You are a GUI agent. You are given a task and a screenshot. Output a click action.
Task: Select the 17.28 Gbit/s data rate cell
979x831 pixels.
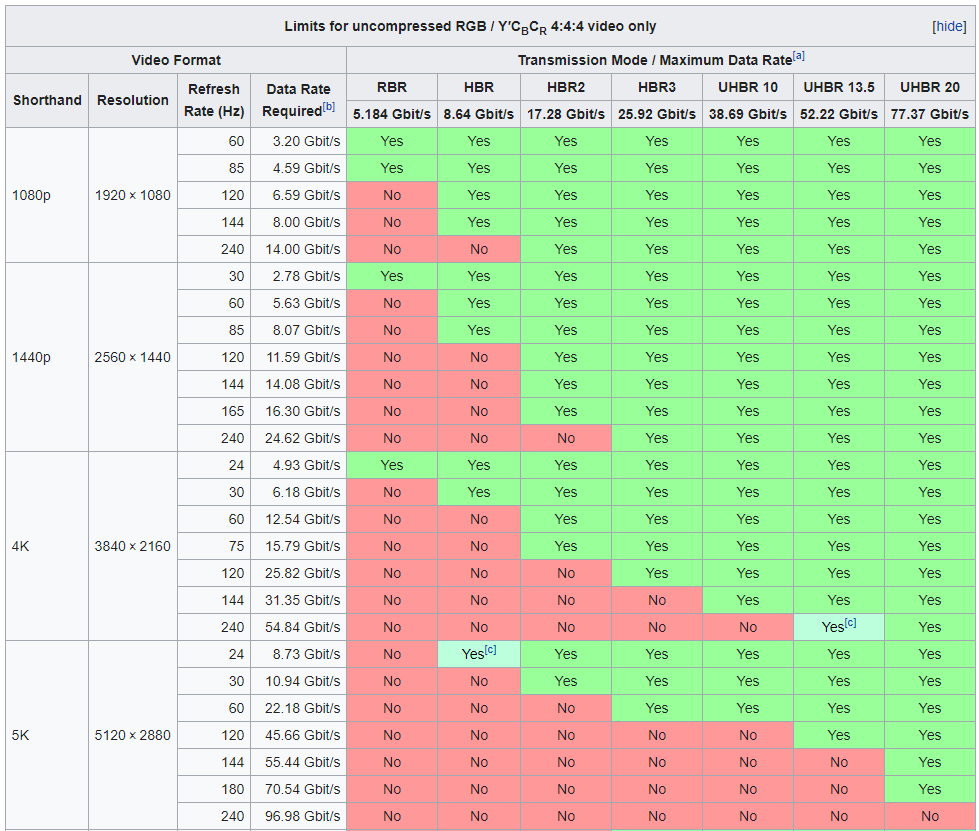pyautogui.click(x=566, y=114)
